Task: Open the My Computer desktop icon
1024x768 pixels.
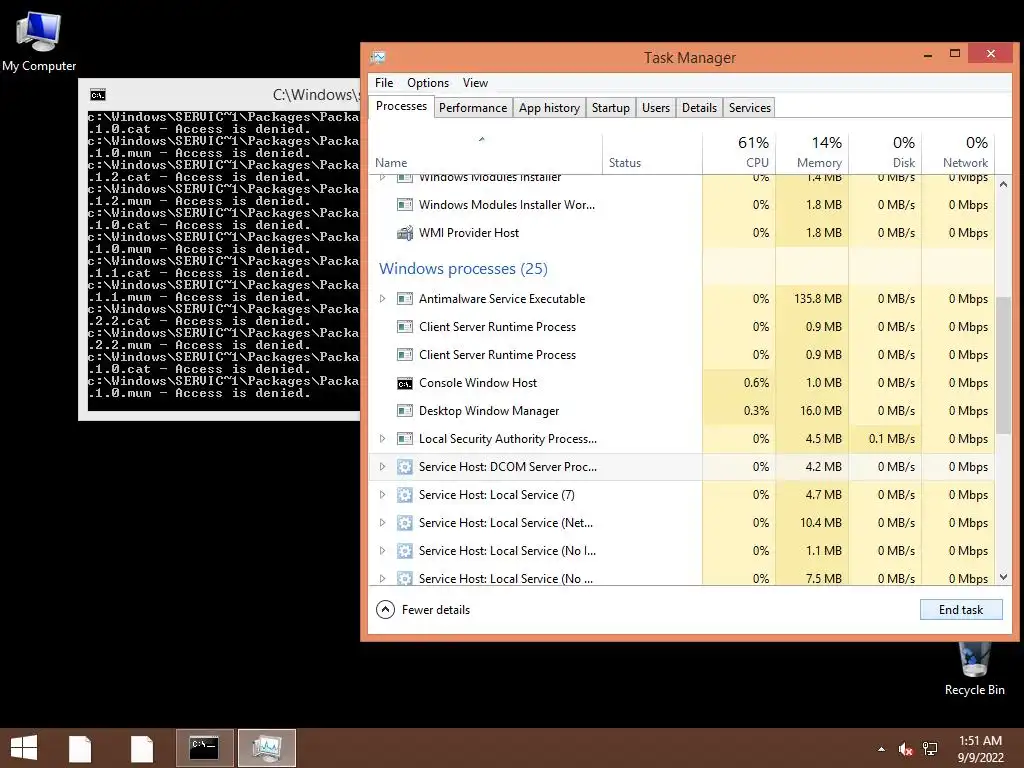Action: click(x=39, y=41)
